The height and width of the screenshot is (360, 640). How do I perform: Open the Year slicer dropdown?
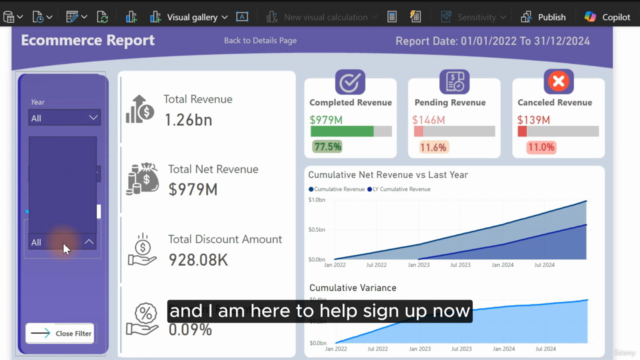(64, 118)
